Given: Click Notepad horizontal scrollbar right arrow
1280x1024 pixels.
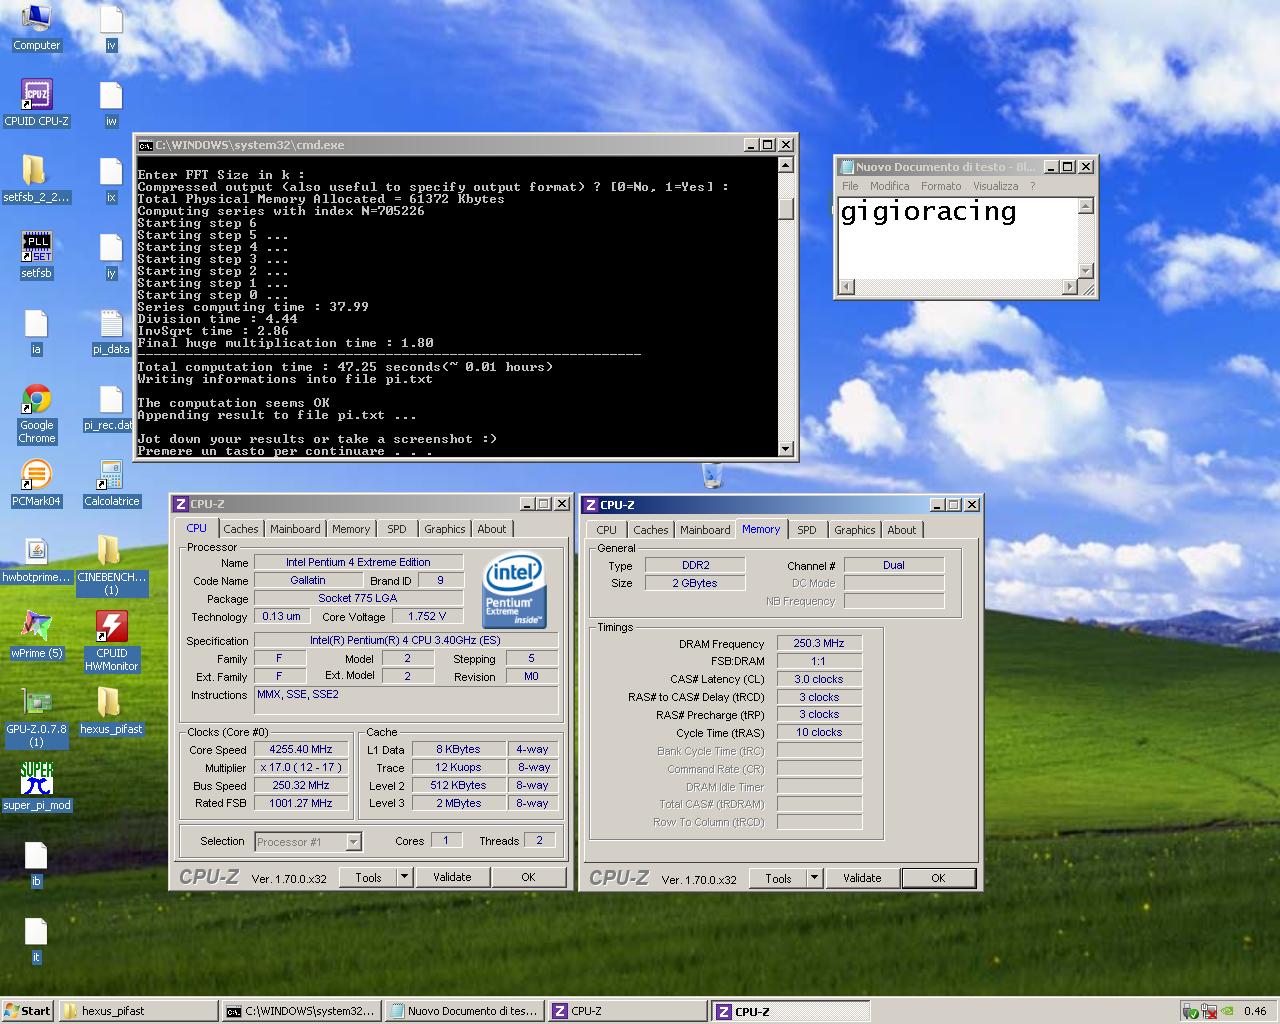Looking at the screenshot, I should (x=1069, y=287).
